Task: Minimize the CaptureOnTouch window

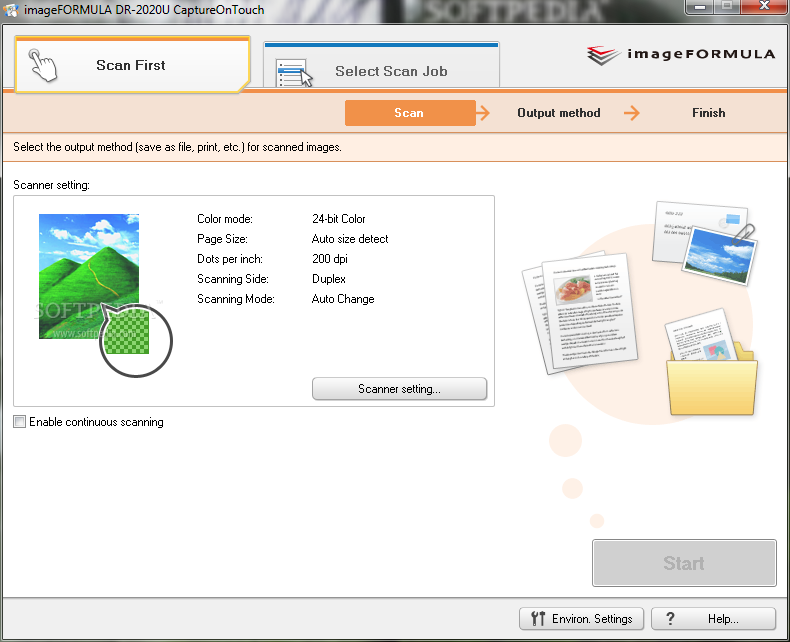Action: [700, 7]
